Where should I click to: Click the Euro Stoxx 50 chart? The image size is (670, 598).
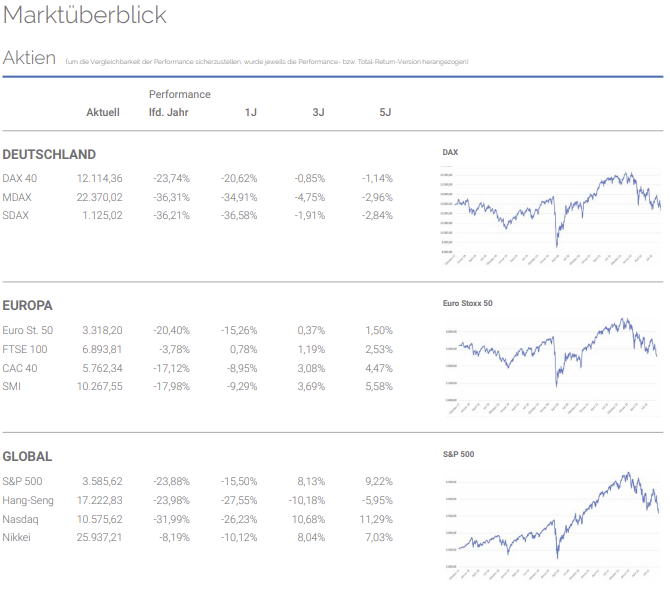pos(550,357)
